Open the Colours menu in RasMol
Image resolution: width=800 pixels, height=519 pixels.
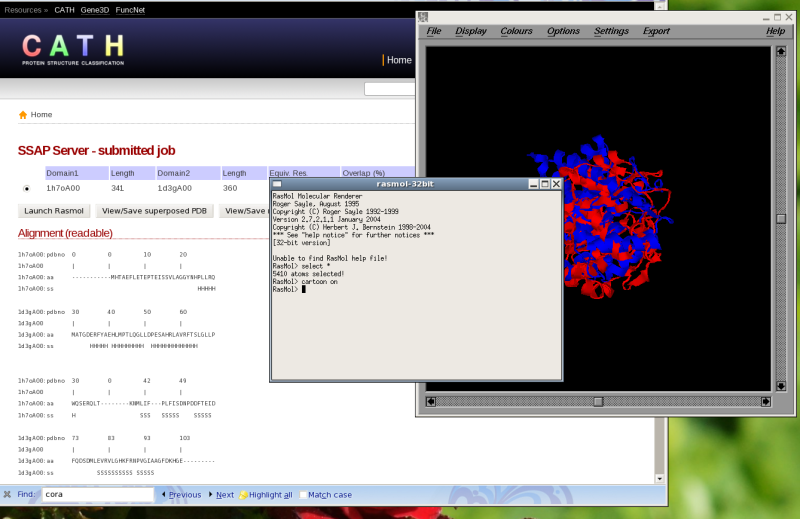(x=516, y=31)
